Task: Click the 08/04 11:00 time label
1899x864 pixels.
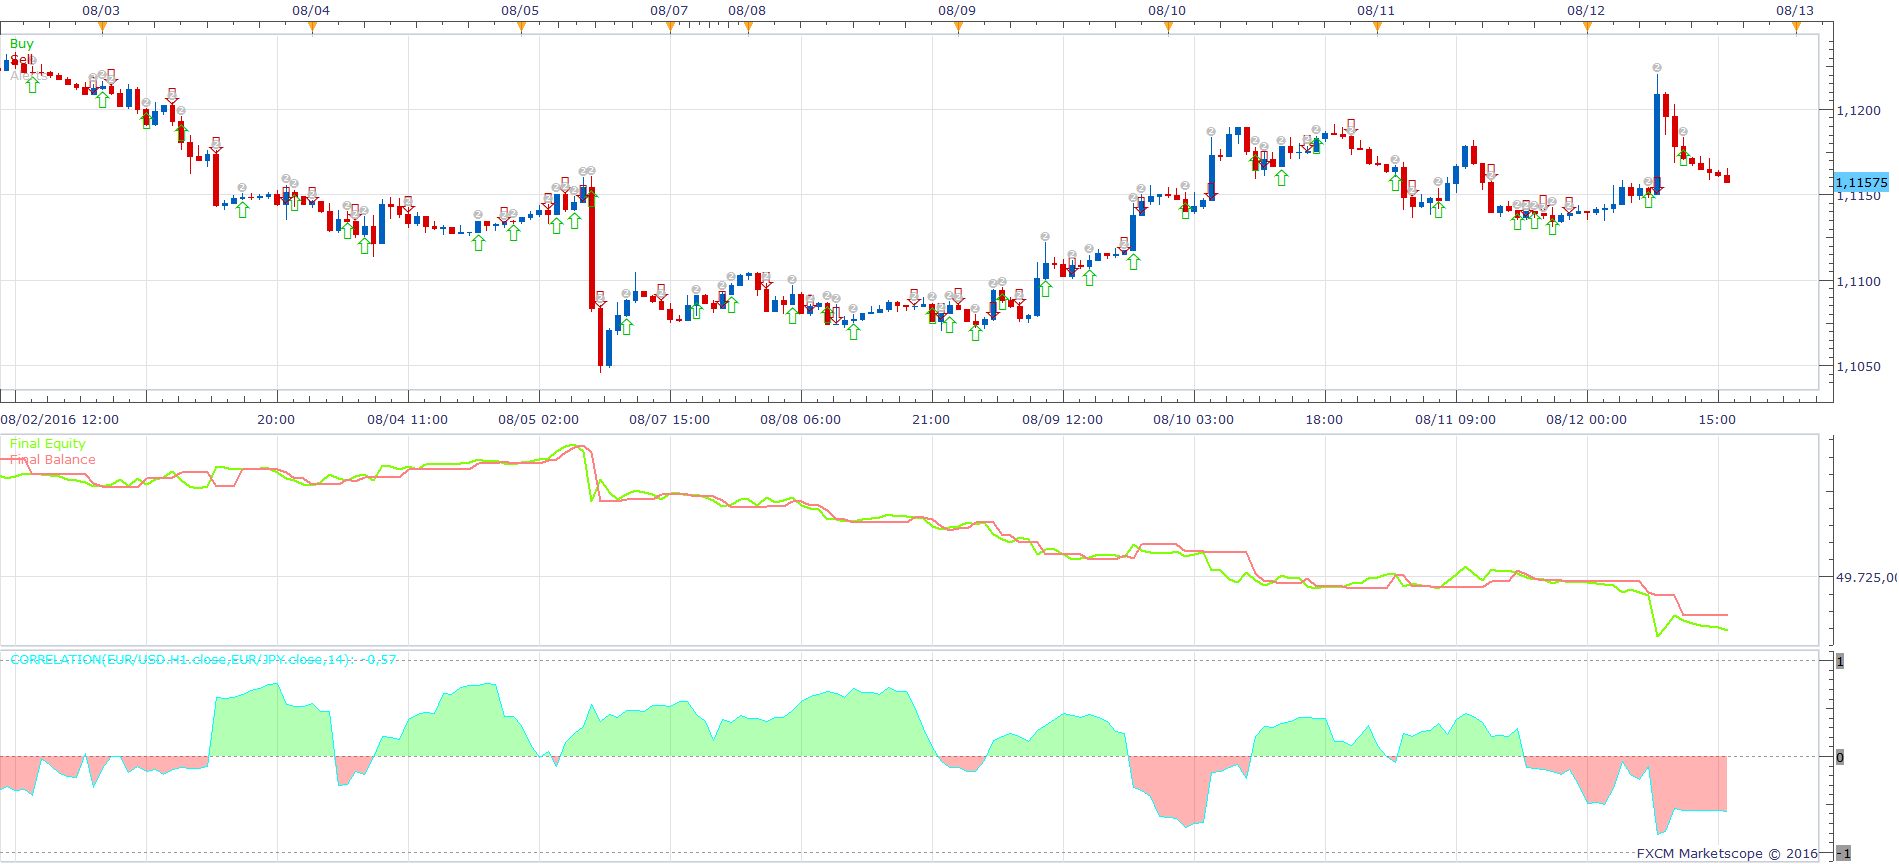Action: pos(407,420)
